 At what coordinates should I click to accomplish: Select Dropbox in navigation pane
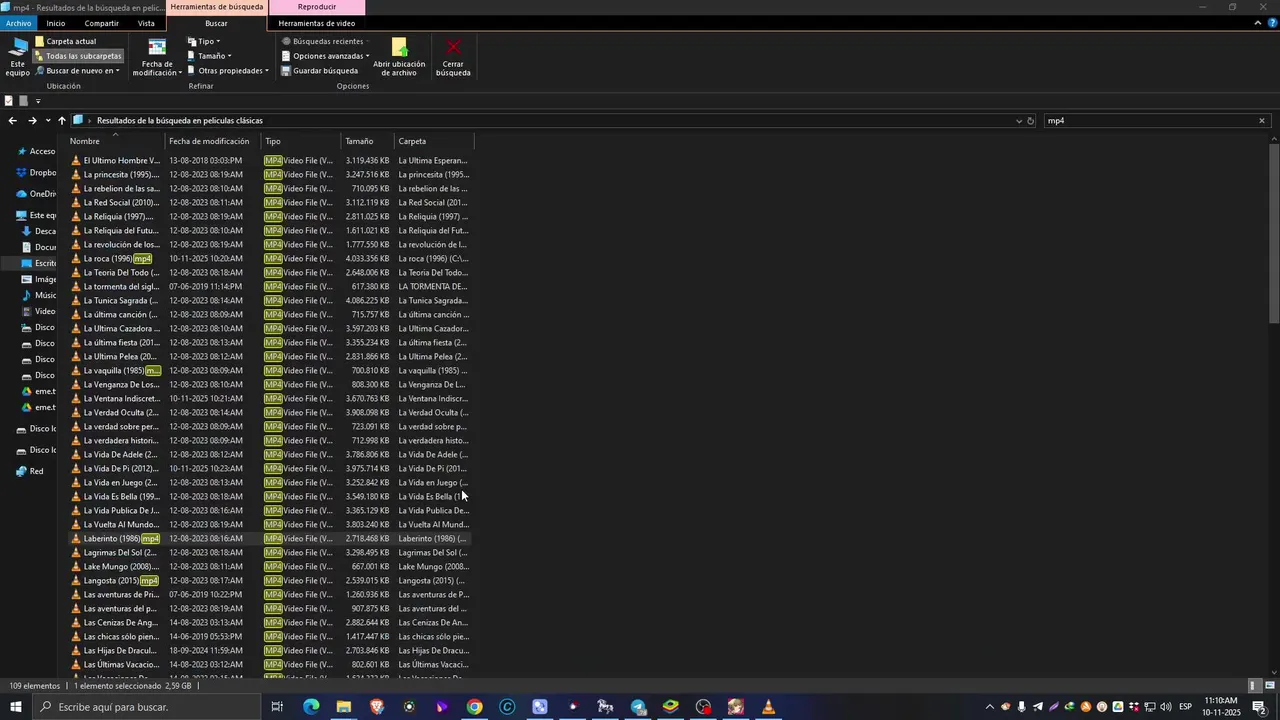(36, 173)
